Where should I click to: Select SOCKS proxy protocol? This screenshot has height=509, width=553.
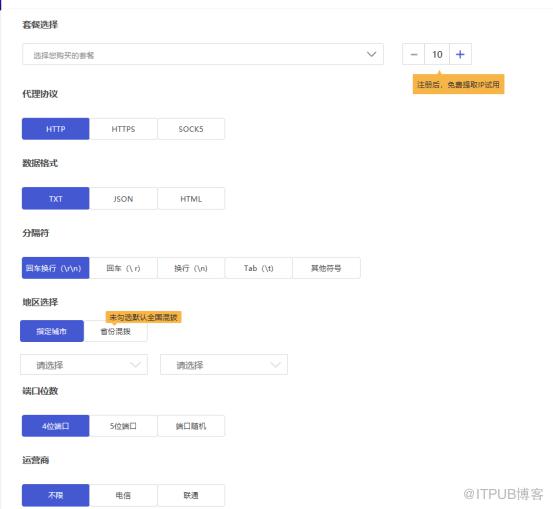pos(191,129)
